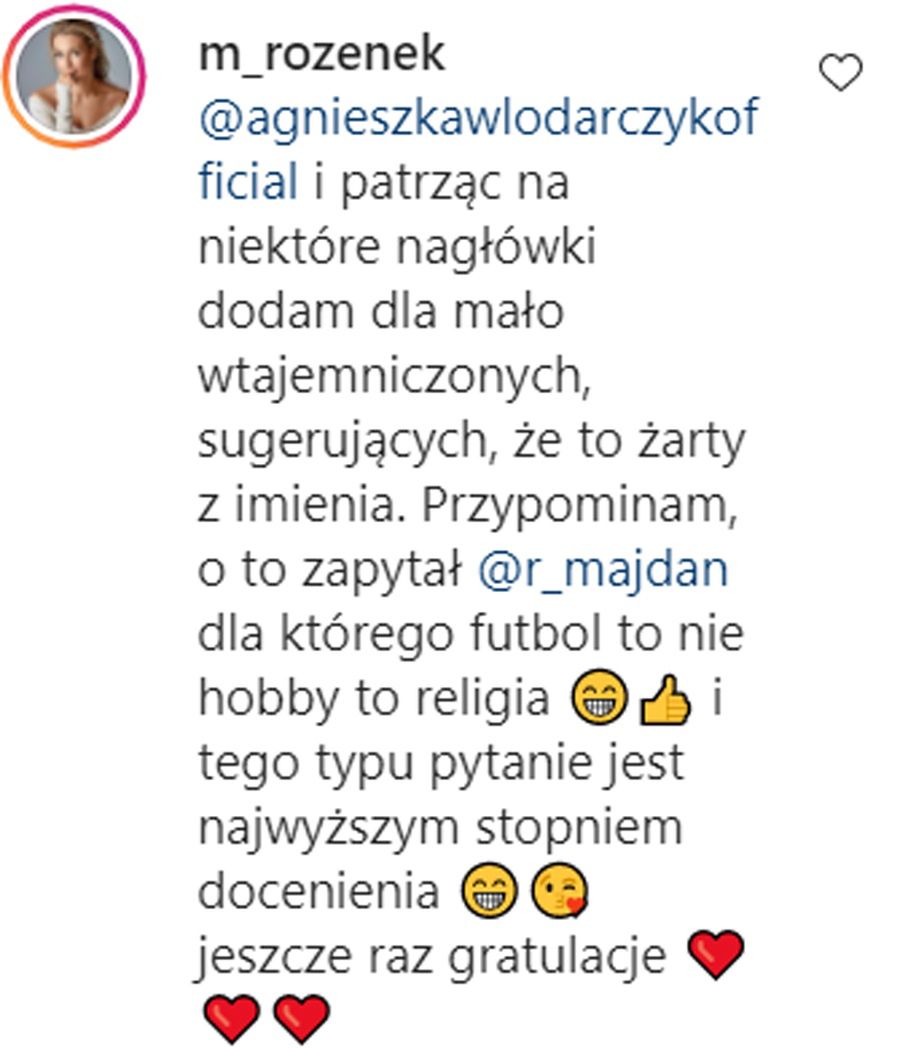Open m_rozenek's profile picture story
This screenshot has height=1048, width=900.
[73, 76]
